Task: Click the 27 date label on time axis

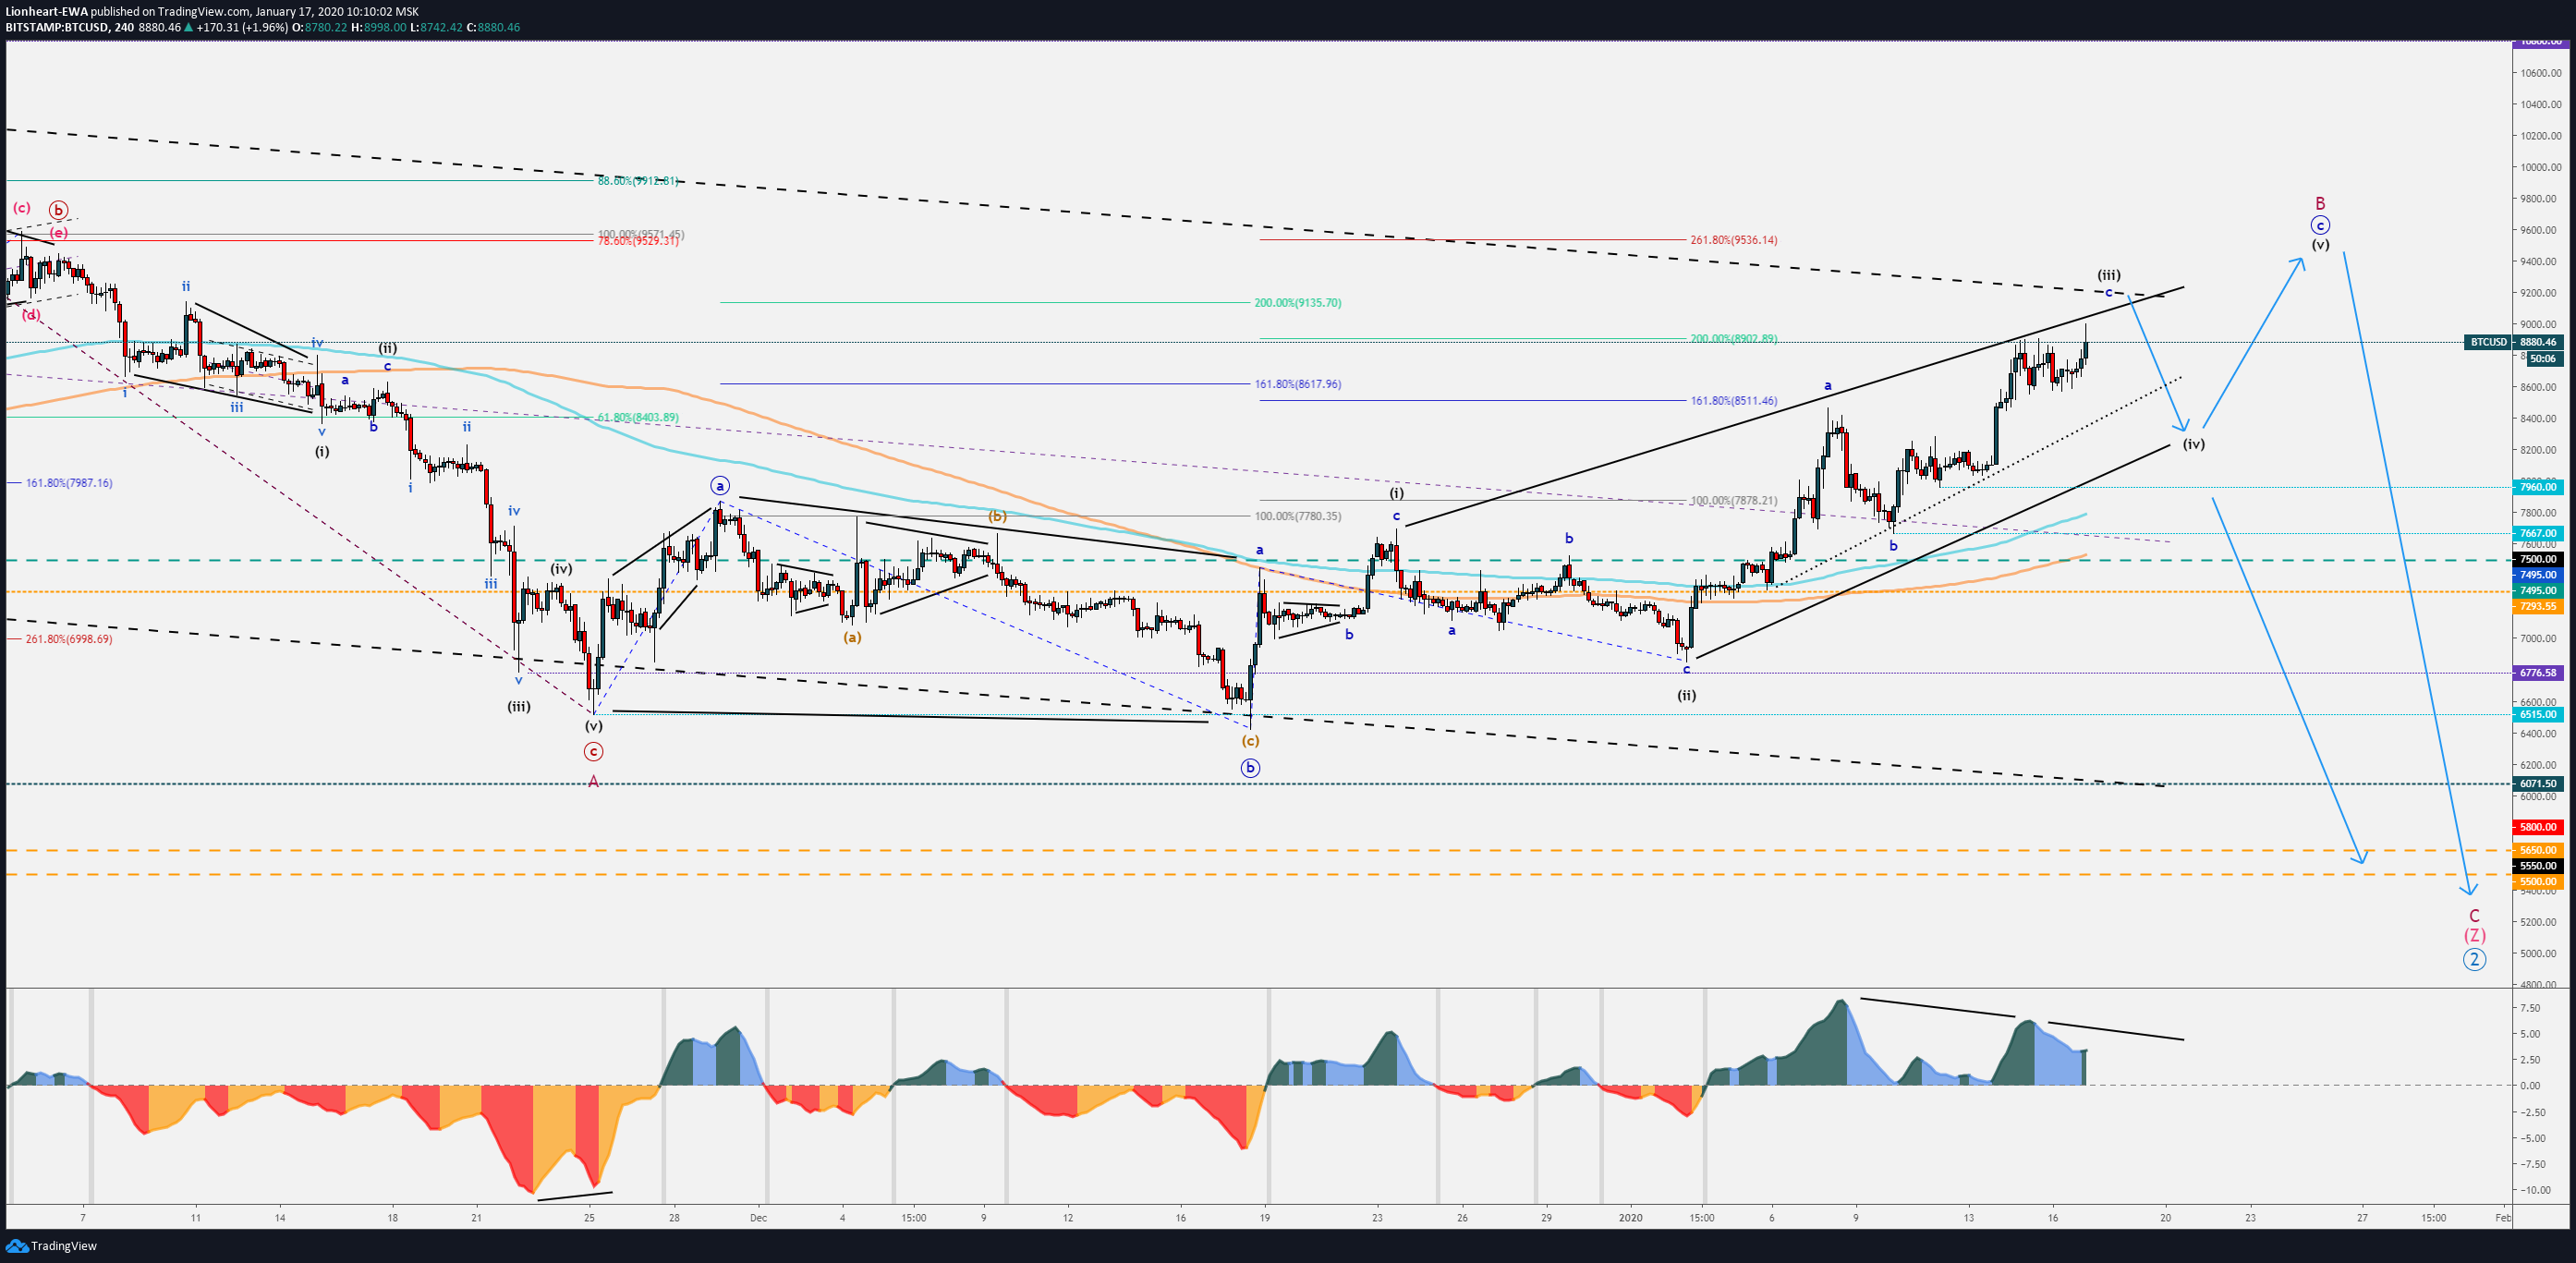Action: coord(2362,1218)
